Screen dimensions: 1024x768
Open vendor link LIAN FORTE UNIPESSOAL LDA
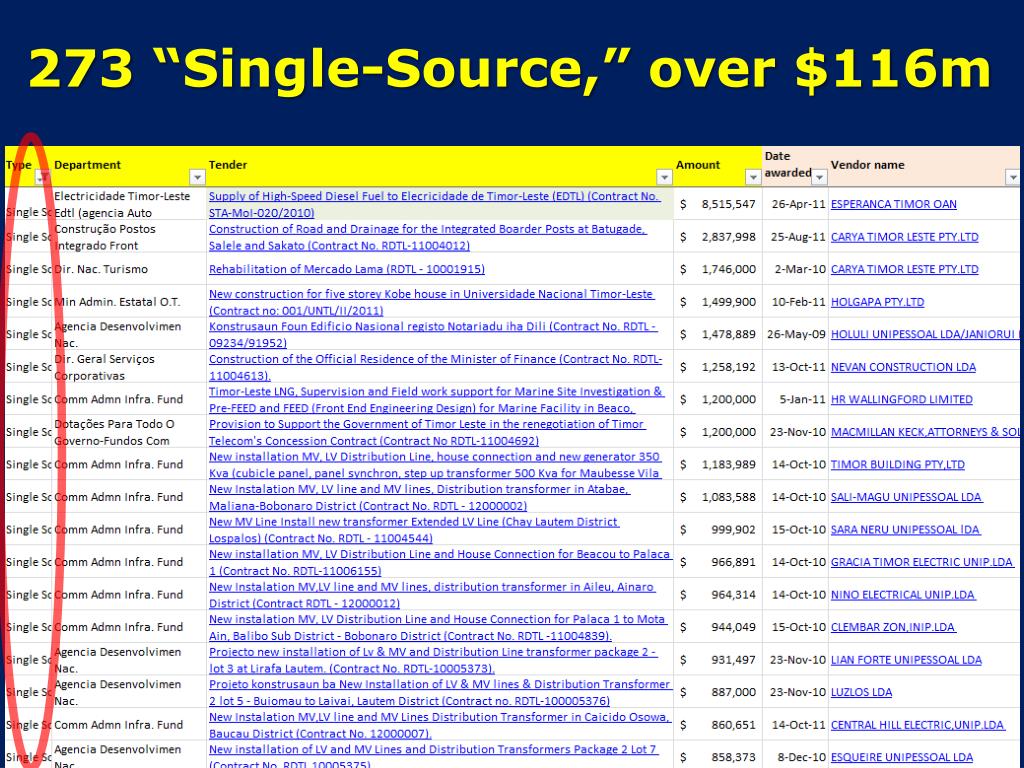pyautogui.click(x=906, y=660)
